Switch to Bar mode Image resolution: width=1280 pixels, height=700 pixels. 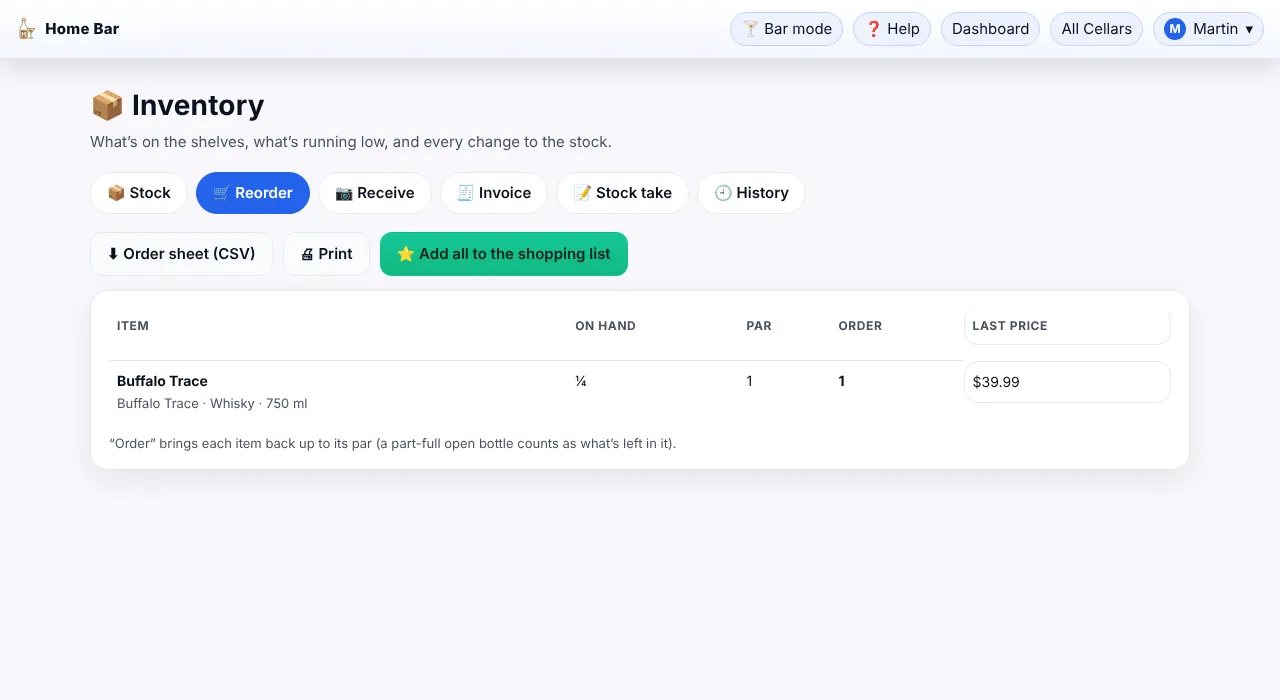point(787,29)
